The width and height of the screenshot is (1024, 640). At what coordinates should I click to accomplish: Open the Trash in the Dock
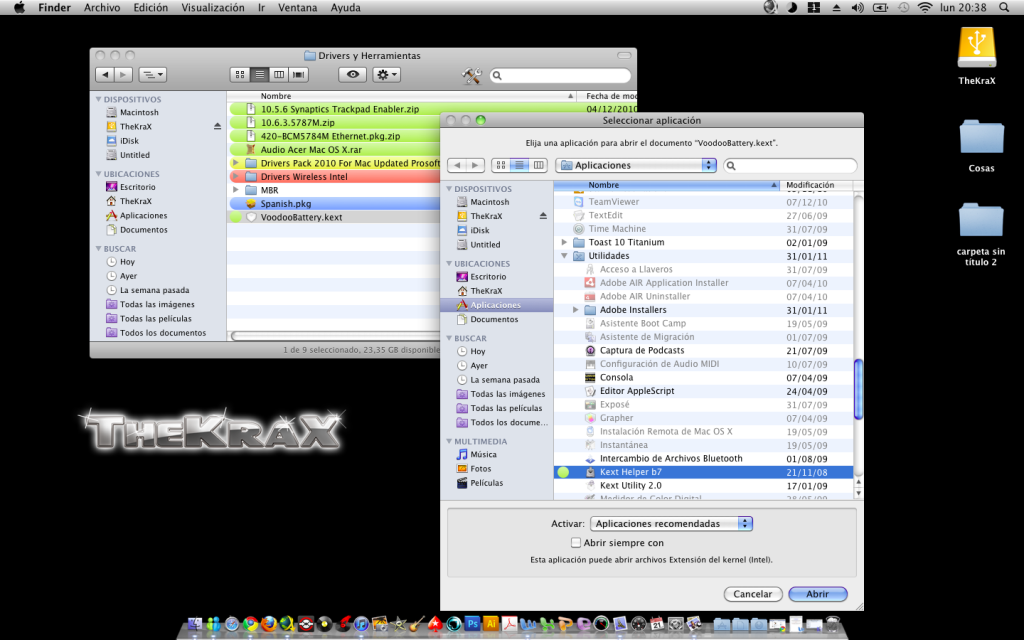coord(833,624)
